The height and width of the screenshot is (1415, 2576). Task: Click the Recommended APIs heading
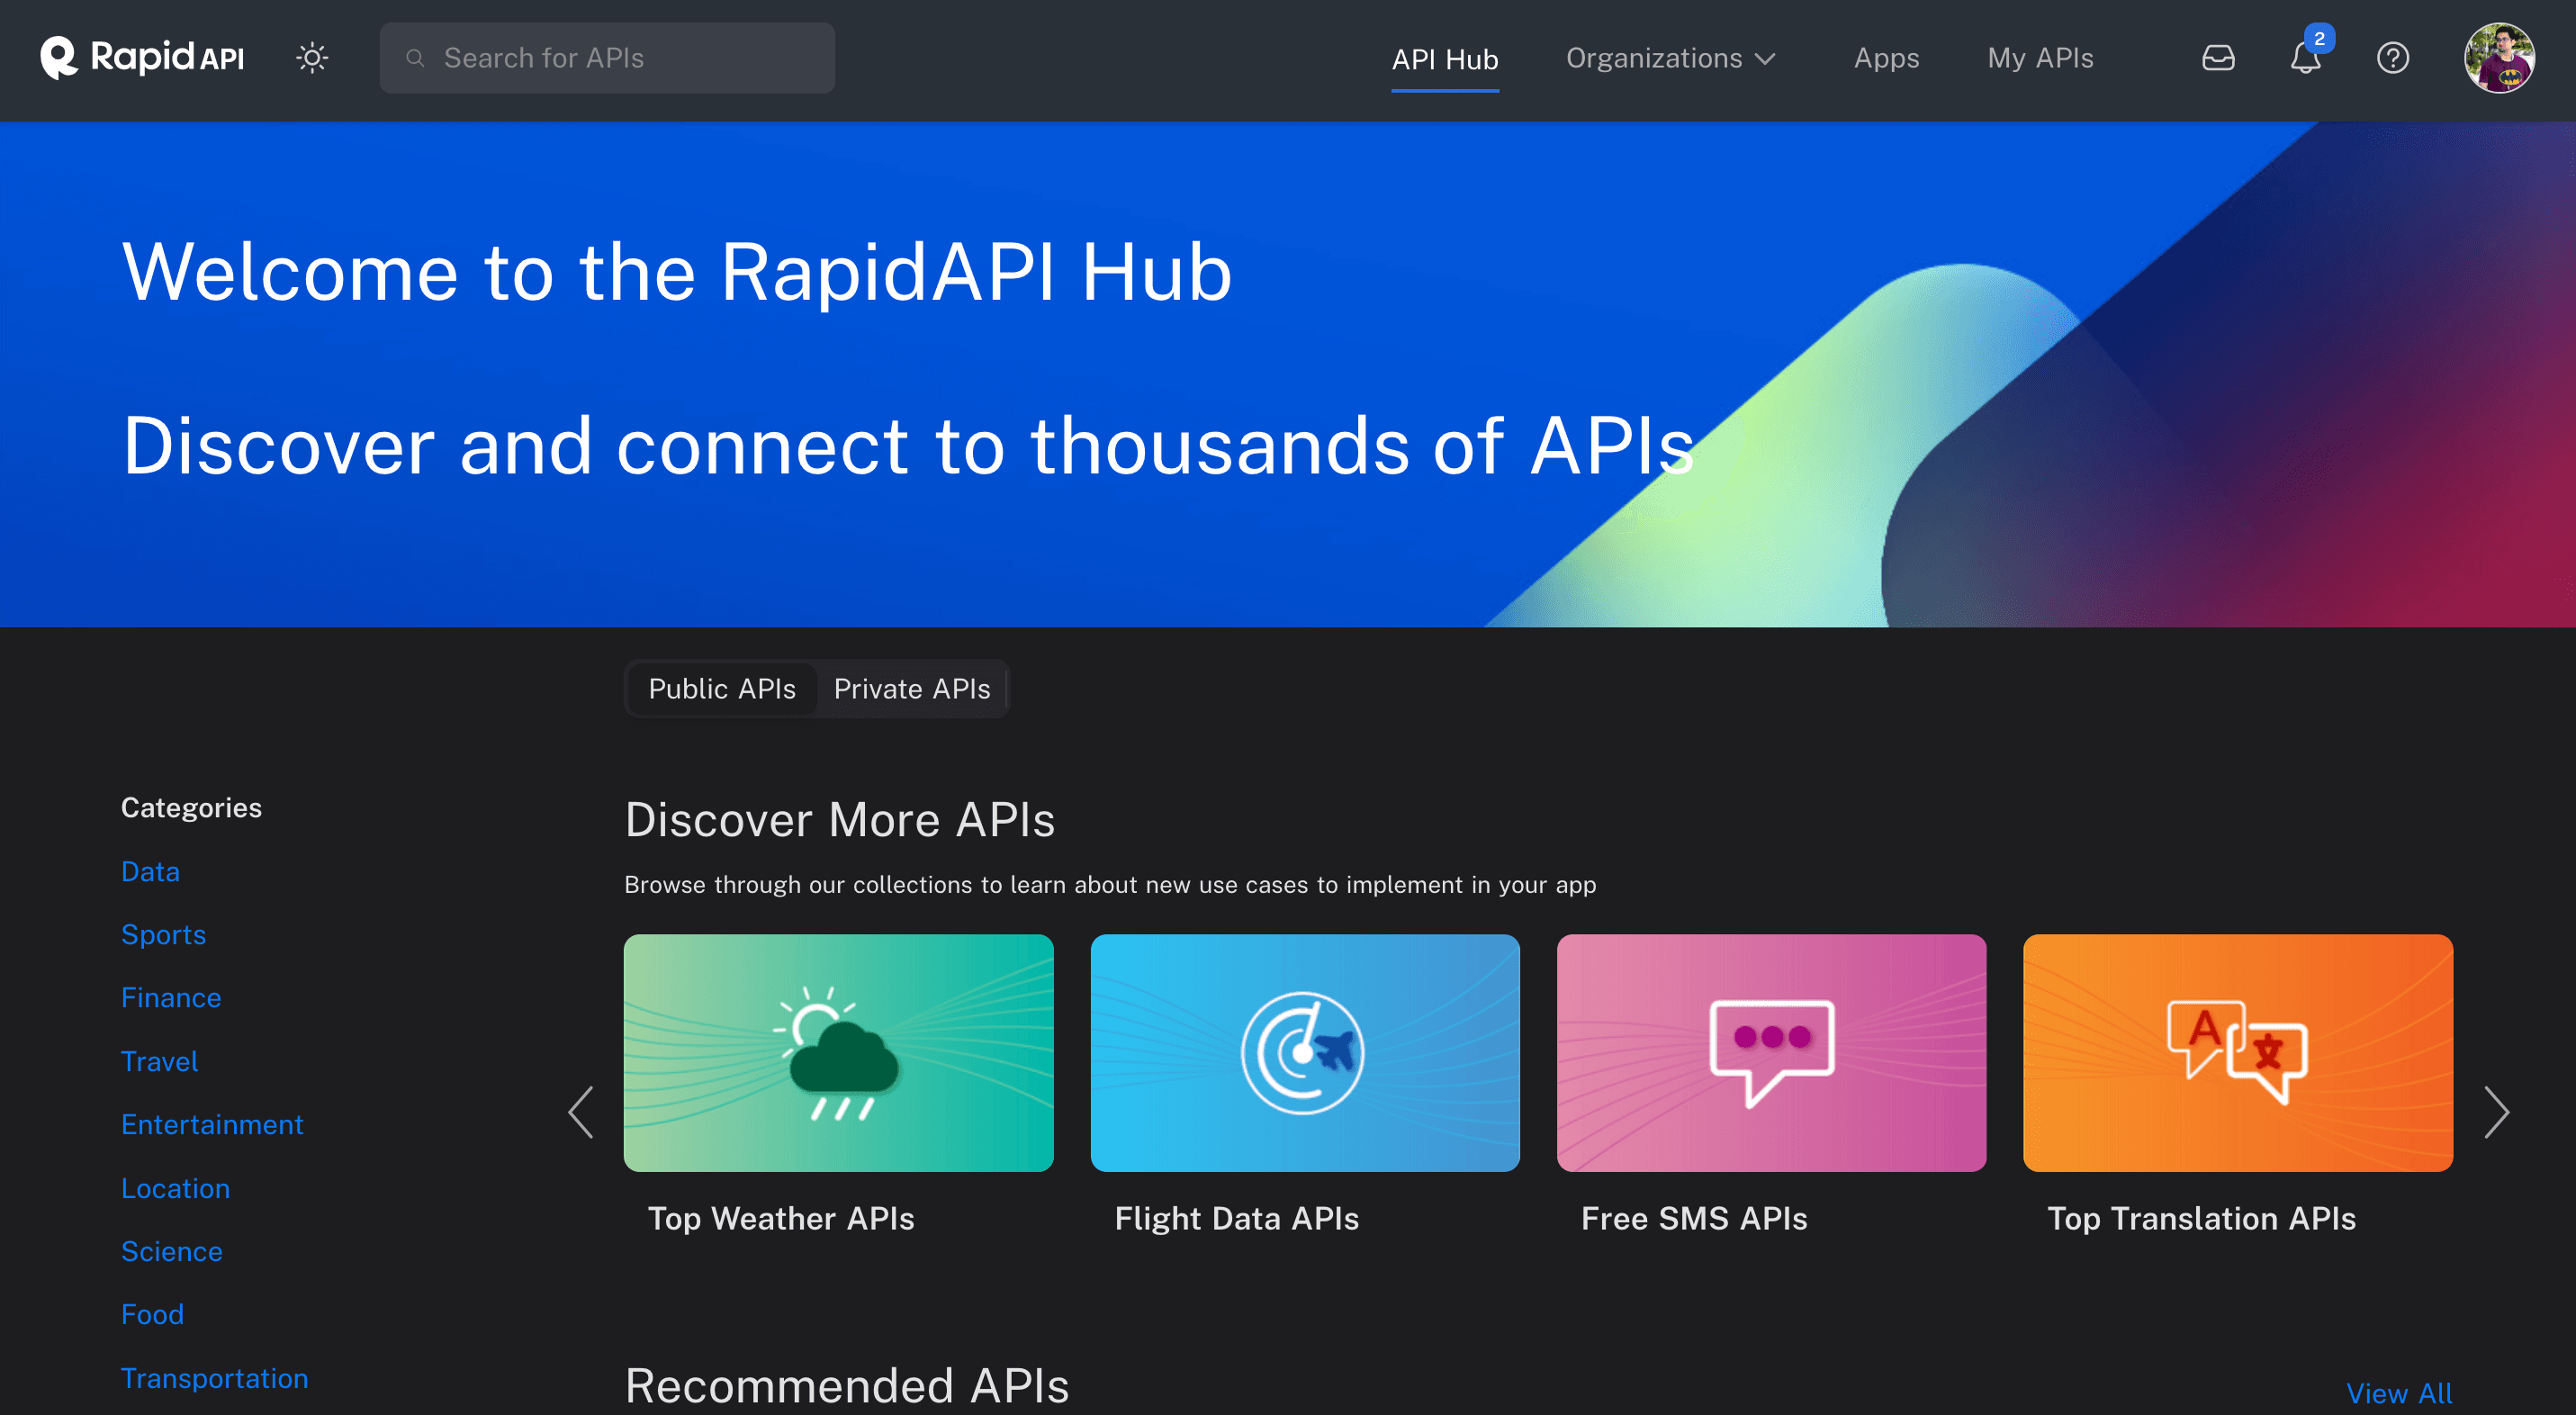coord(846,1385)
